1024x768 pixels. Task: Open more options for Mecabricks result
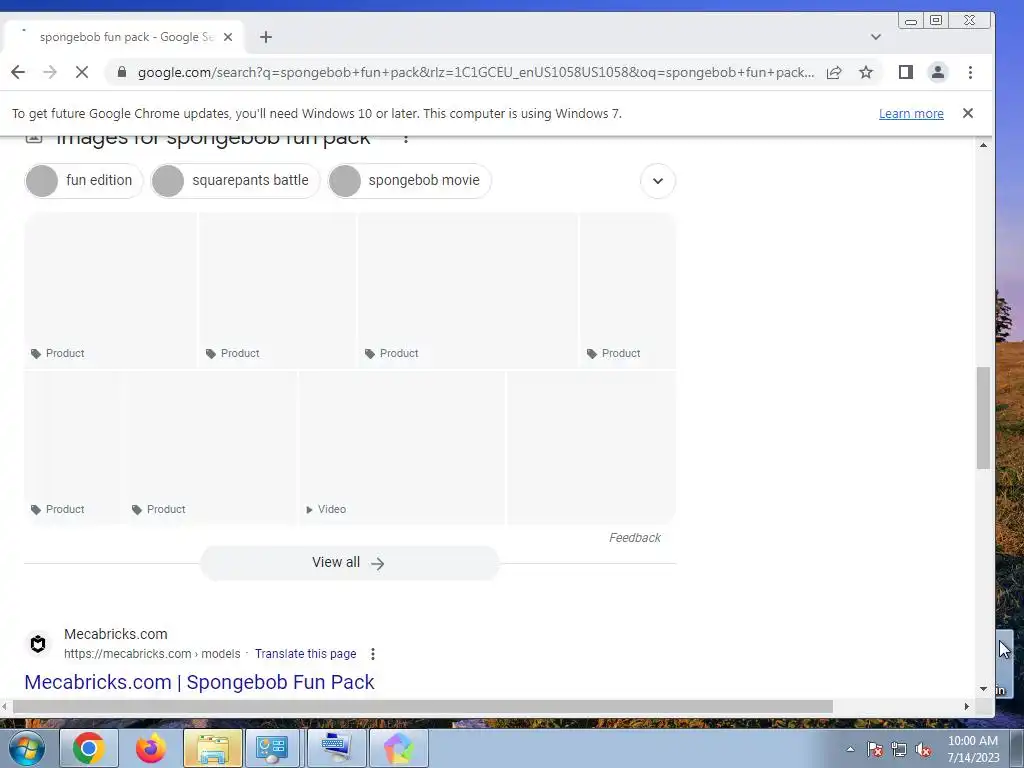[x=373, y=654]
